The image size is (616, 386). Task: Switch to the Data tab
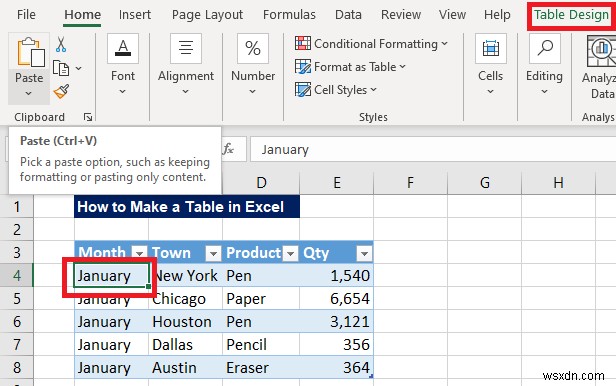coord(348,15)
